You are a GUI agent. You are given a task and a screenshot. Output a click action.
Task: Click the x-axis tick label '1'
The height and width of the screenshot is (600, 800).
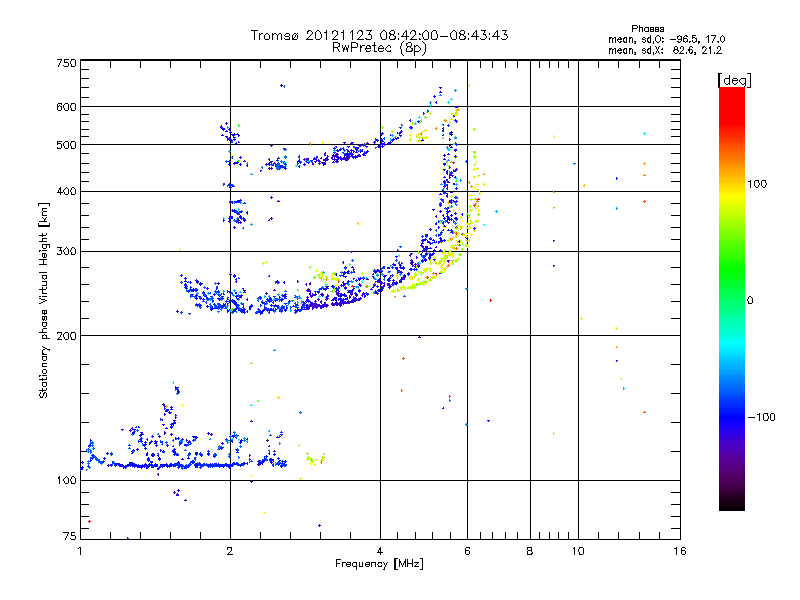pos(80,551)
